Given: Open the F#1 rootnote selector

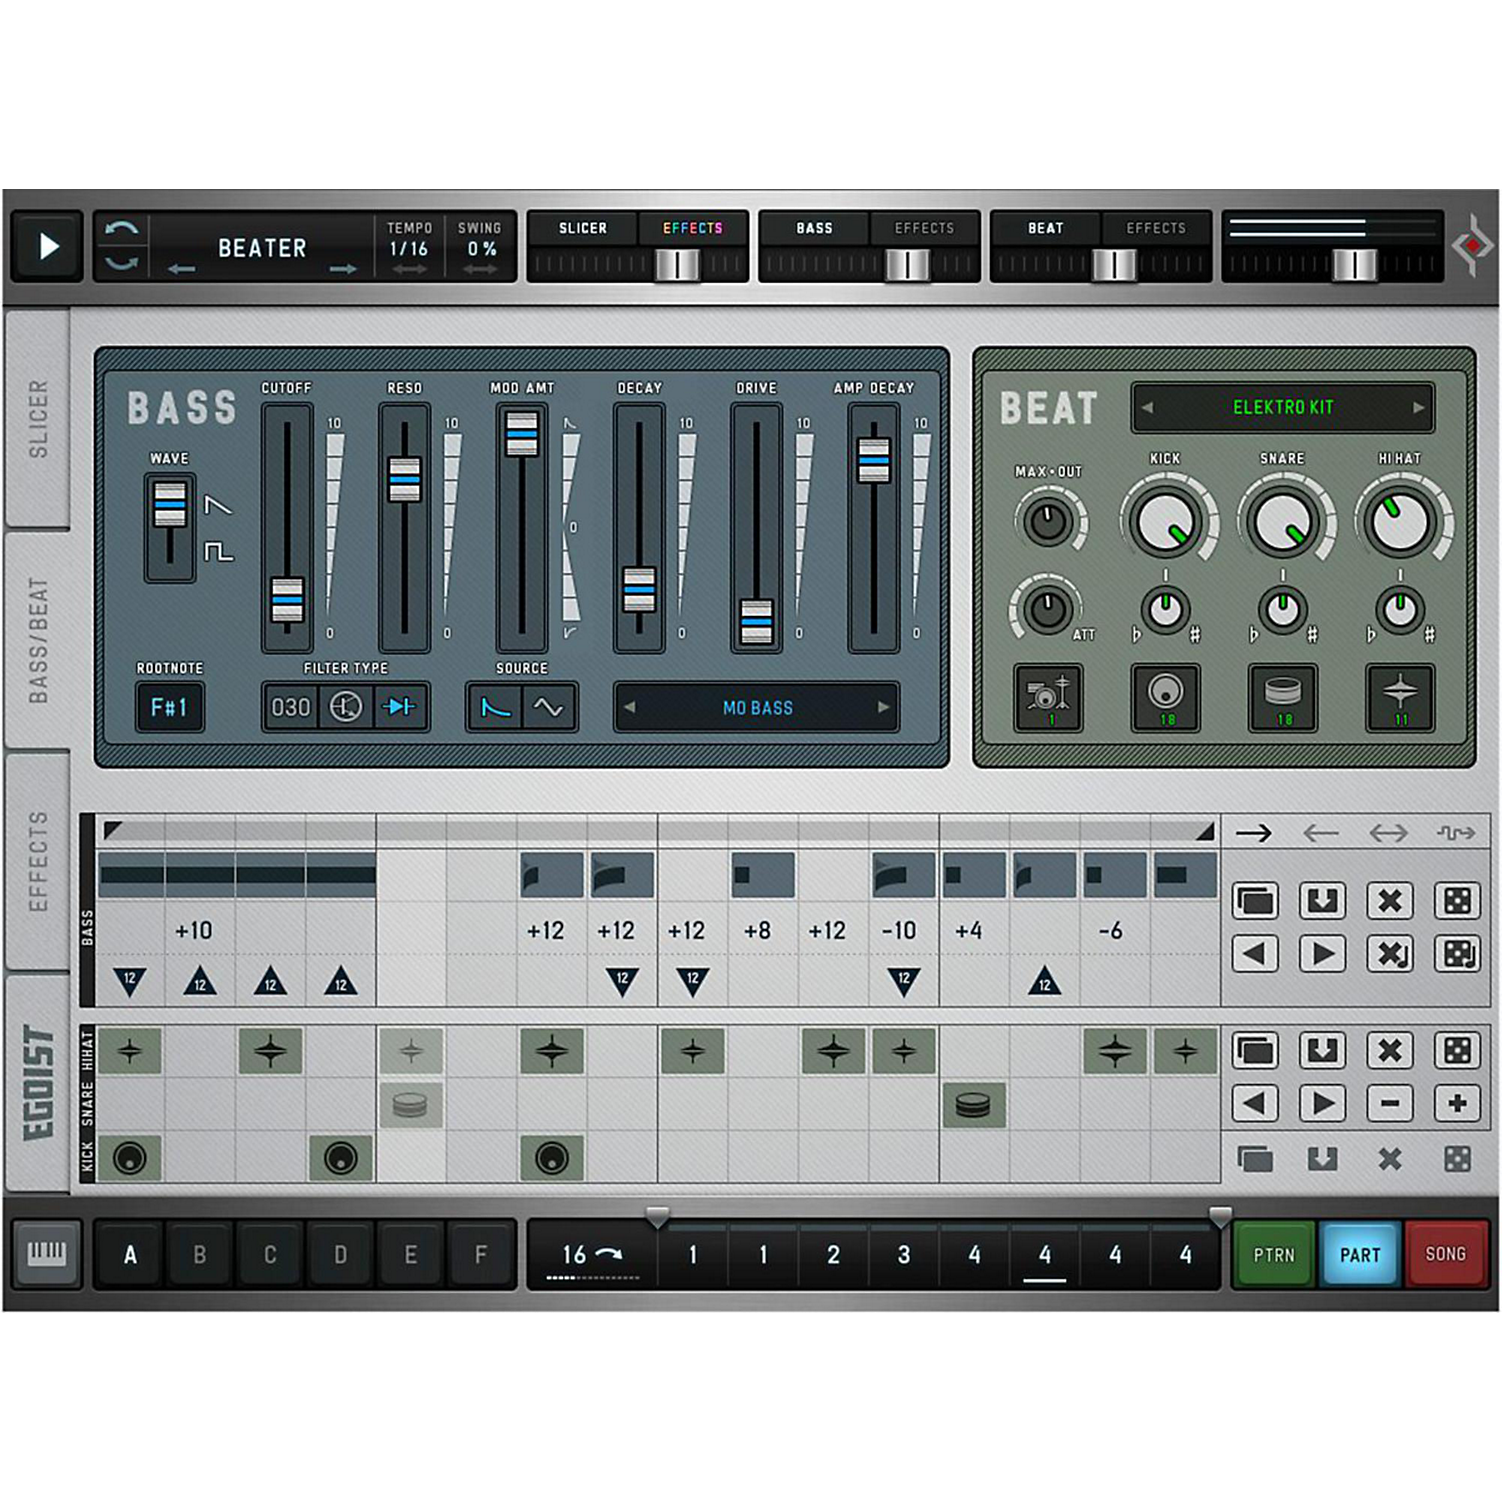Looking at the screenshot, I should pyautogui.click(x=169, y=707).
